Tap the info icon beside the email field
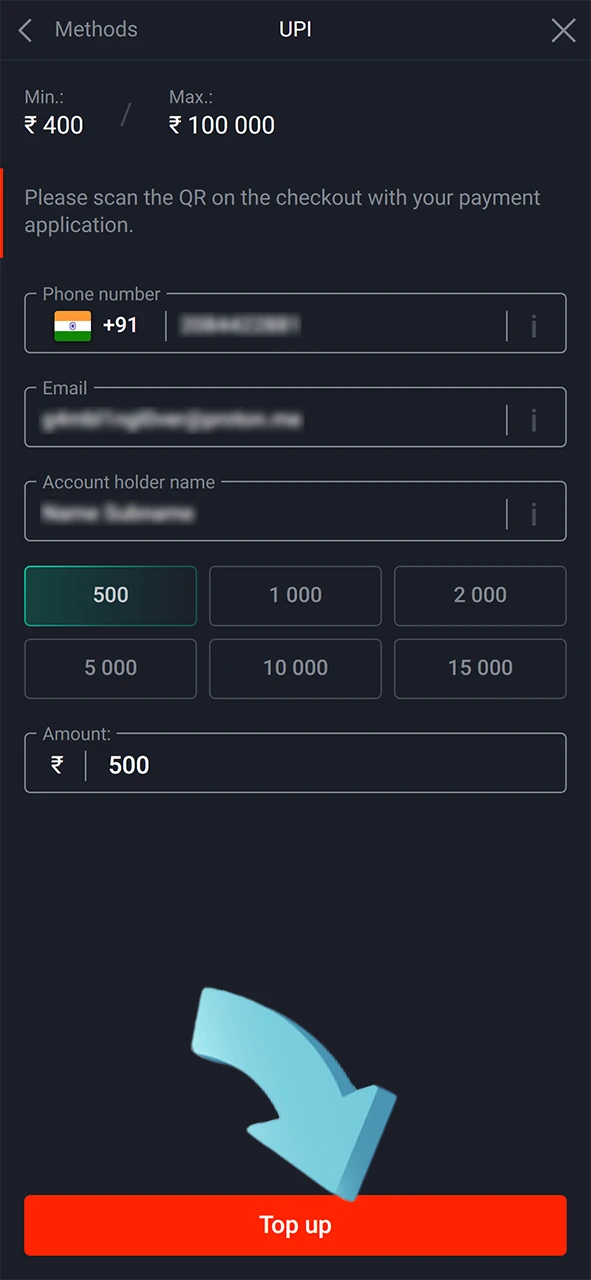The height and width of the screenshot is (1280, 591). [x=534, y=419]
